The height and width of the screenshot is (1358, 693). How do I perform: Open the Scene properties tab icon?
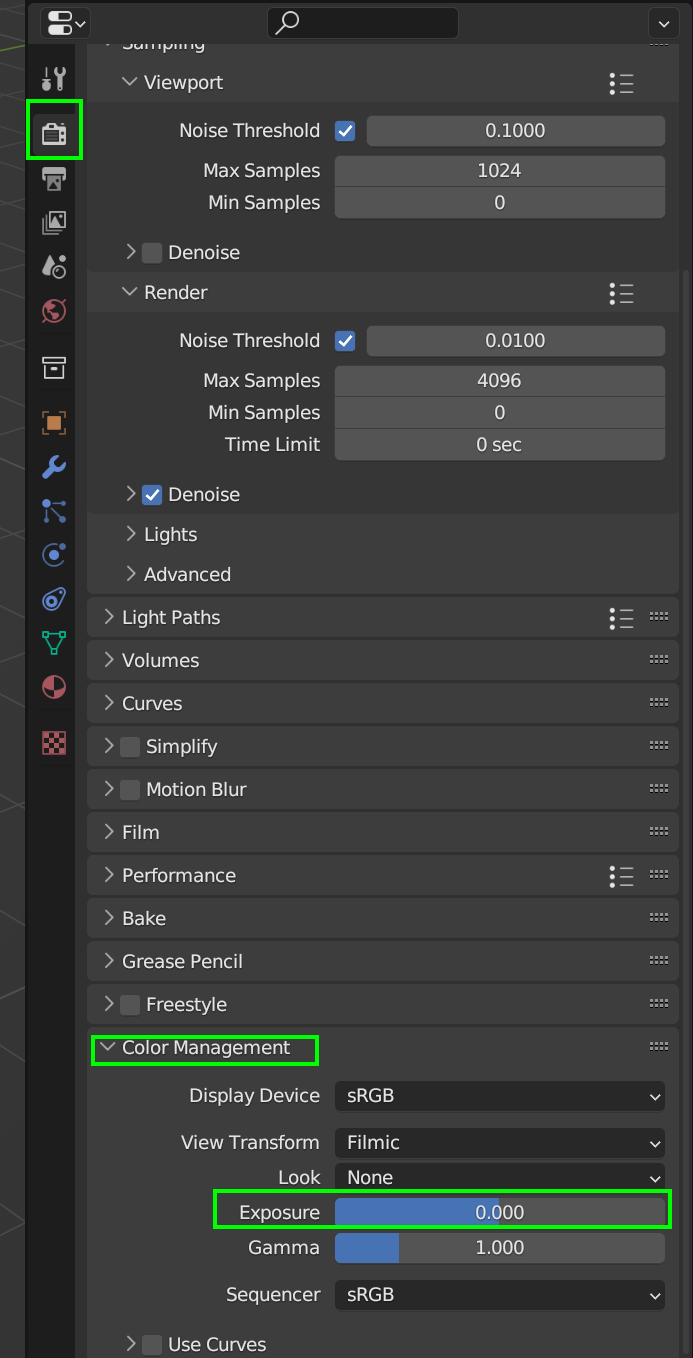coord(54,266)
